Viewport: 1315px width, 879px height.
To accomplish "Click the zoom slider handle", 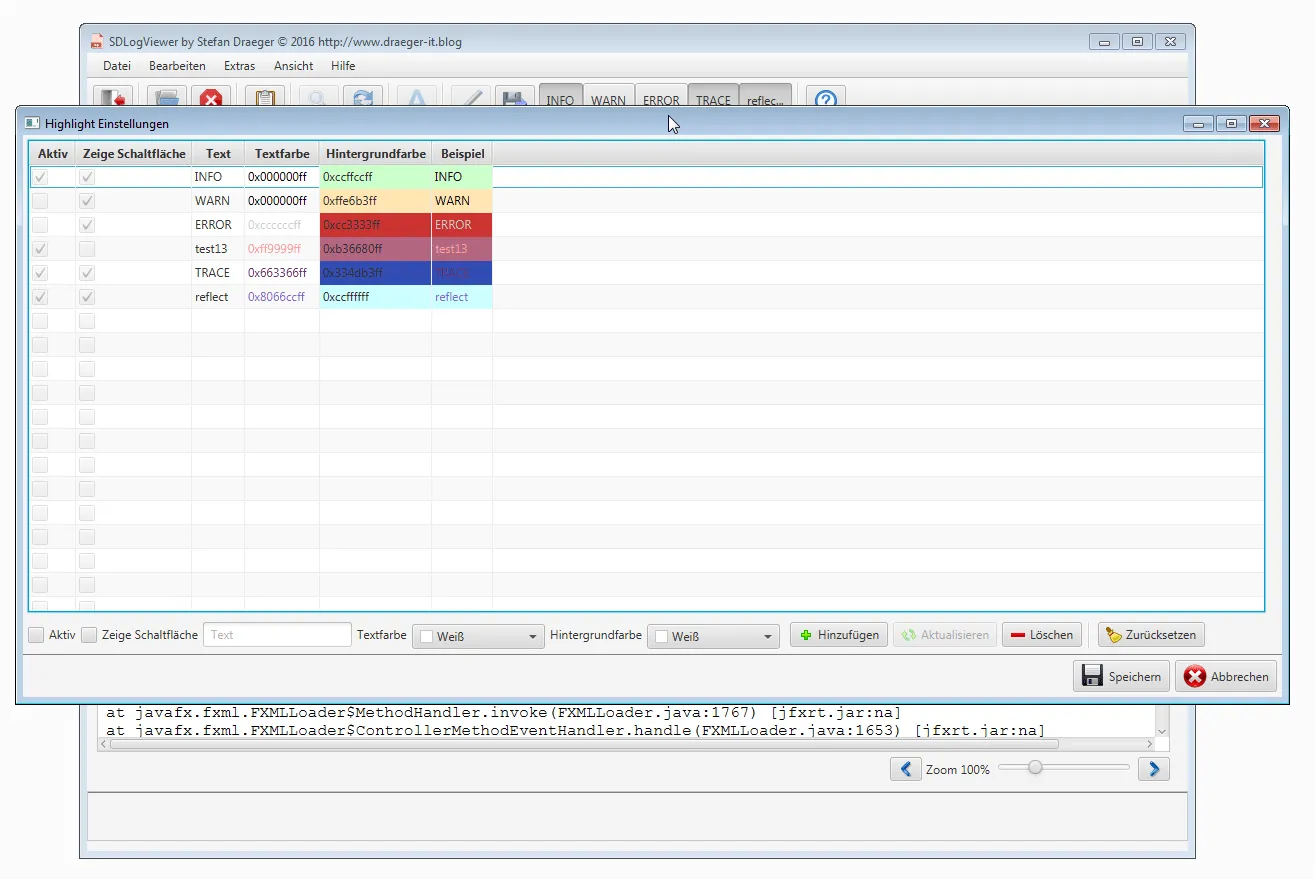I will 1036,768.
